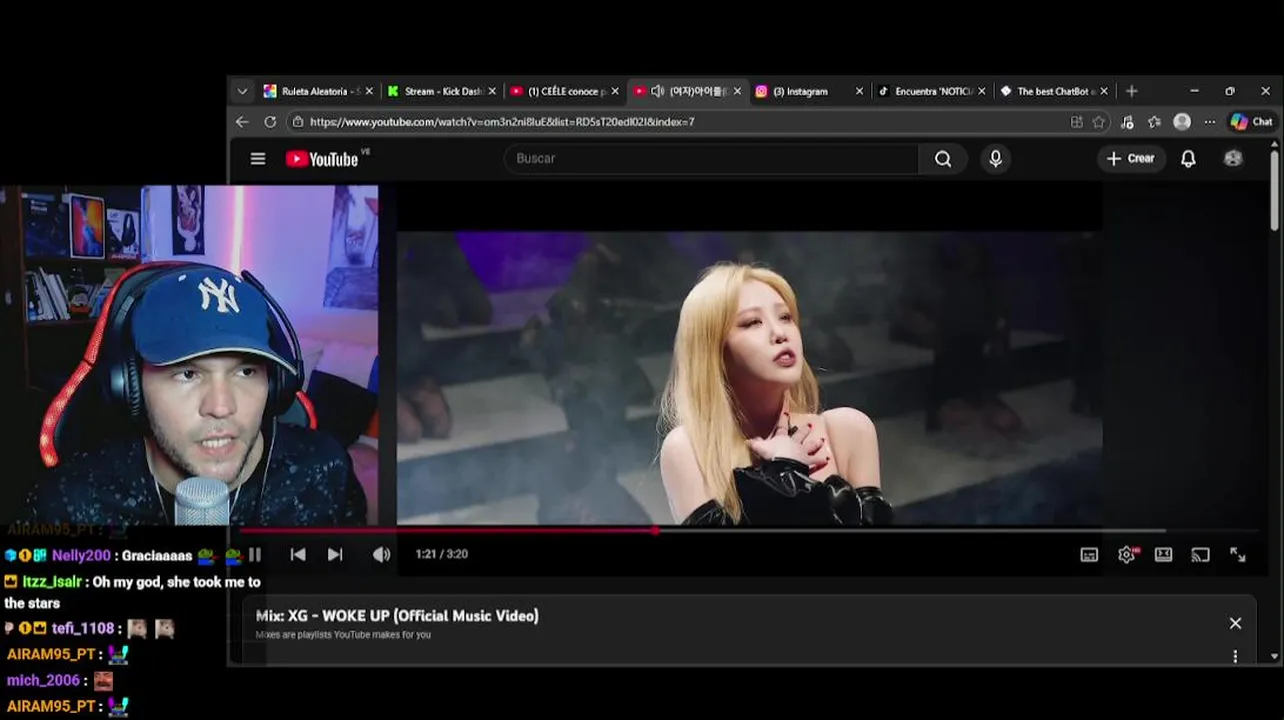The width and height of the screenshot is (1284, 720).
Task: Open a new browser tab
Action: [1132, 91]
